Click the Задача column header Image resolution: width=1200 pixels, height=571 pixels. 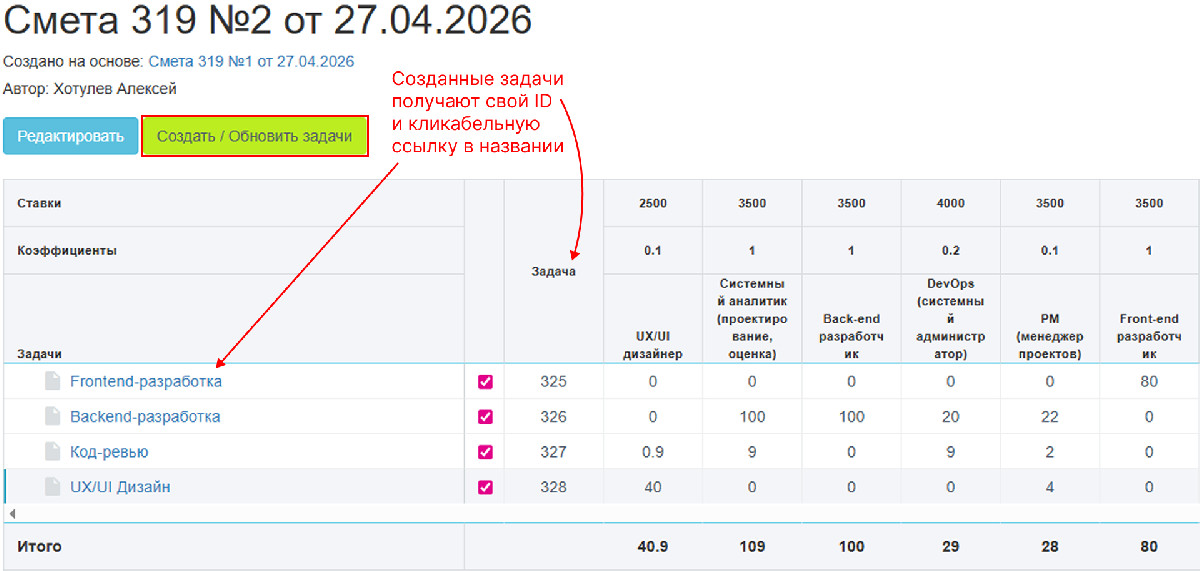553,271
